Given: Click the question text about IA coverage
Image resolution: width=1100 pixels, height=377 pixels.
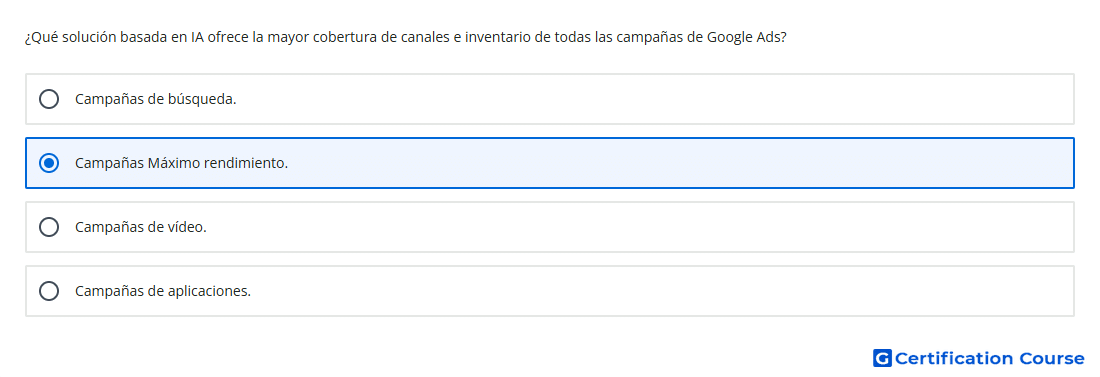Looking at the screenshot, I should pos(405,38).
